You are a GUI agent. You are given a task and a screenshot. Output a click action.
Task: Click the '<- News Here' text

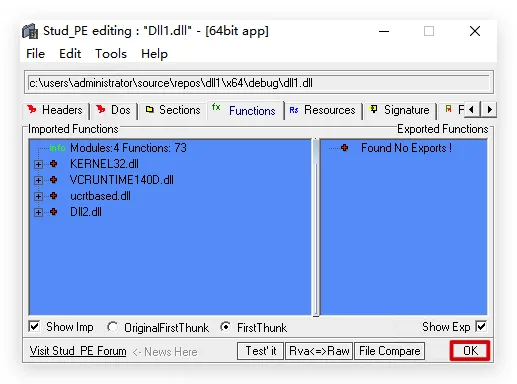165,352
